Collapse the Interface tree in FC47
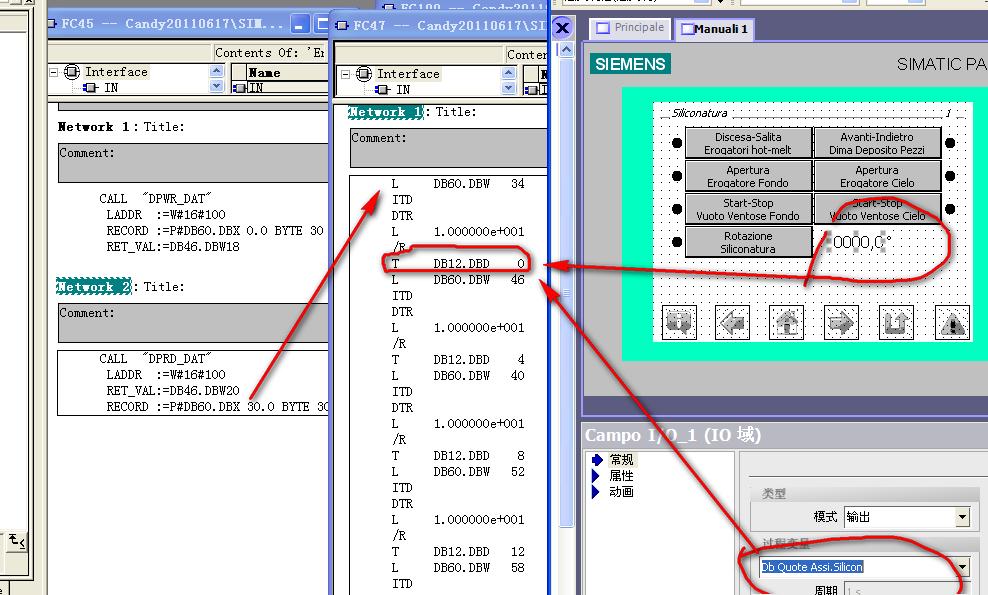Viewport: 988px width, 595px height. [345, 74]
